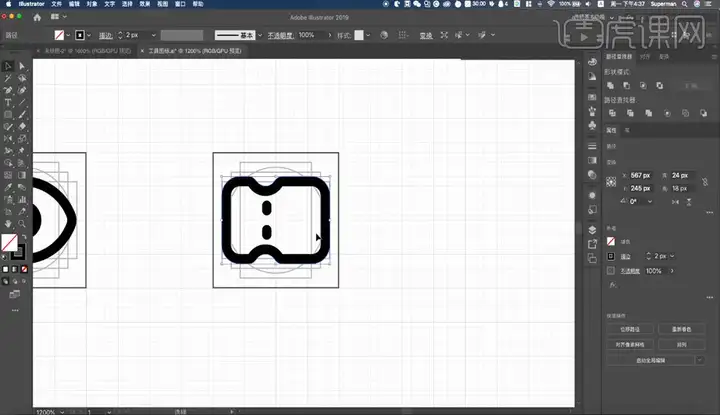Apply Intersect shape mode
Screen dimensions: 720x415
(643, 85)
